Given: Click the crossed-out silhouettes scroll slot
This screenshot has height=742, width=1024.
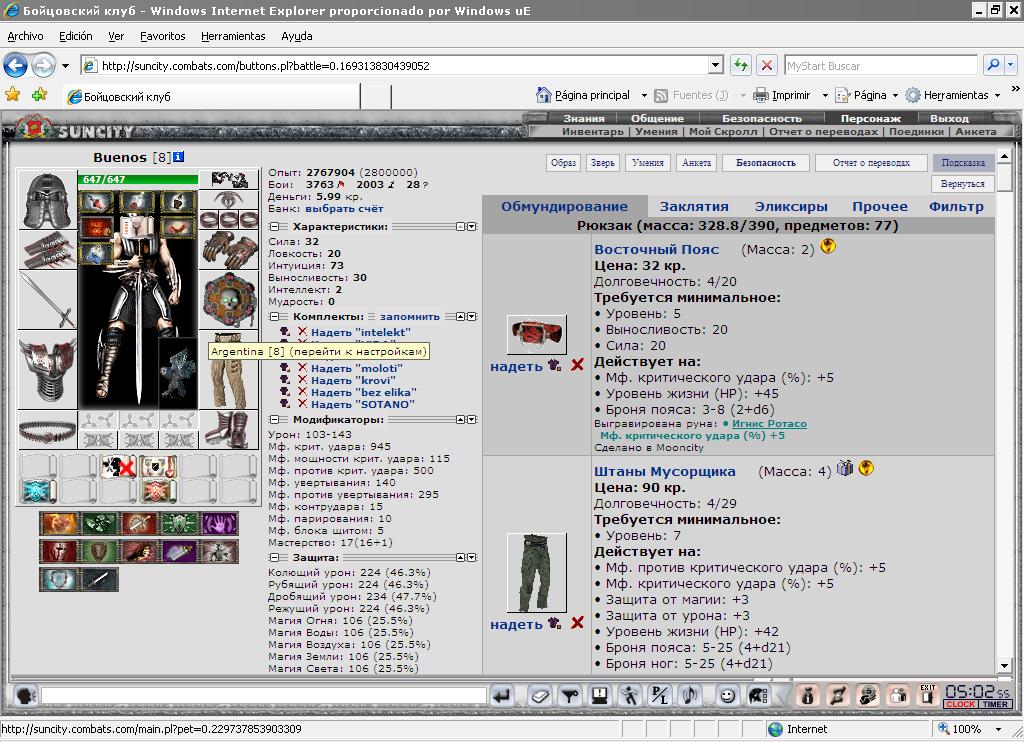Looking at the screenshot, I should pyautogui.click(x=118, y=466).
